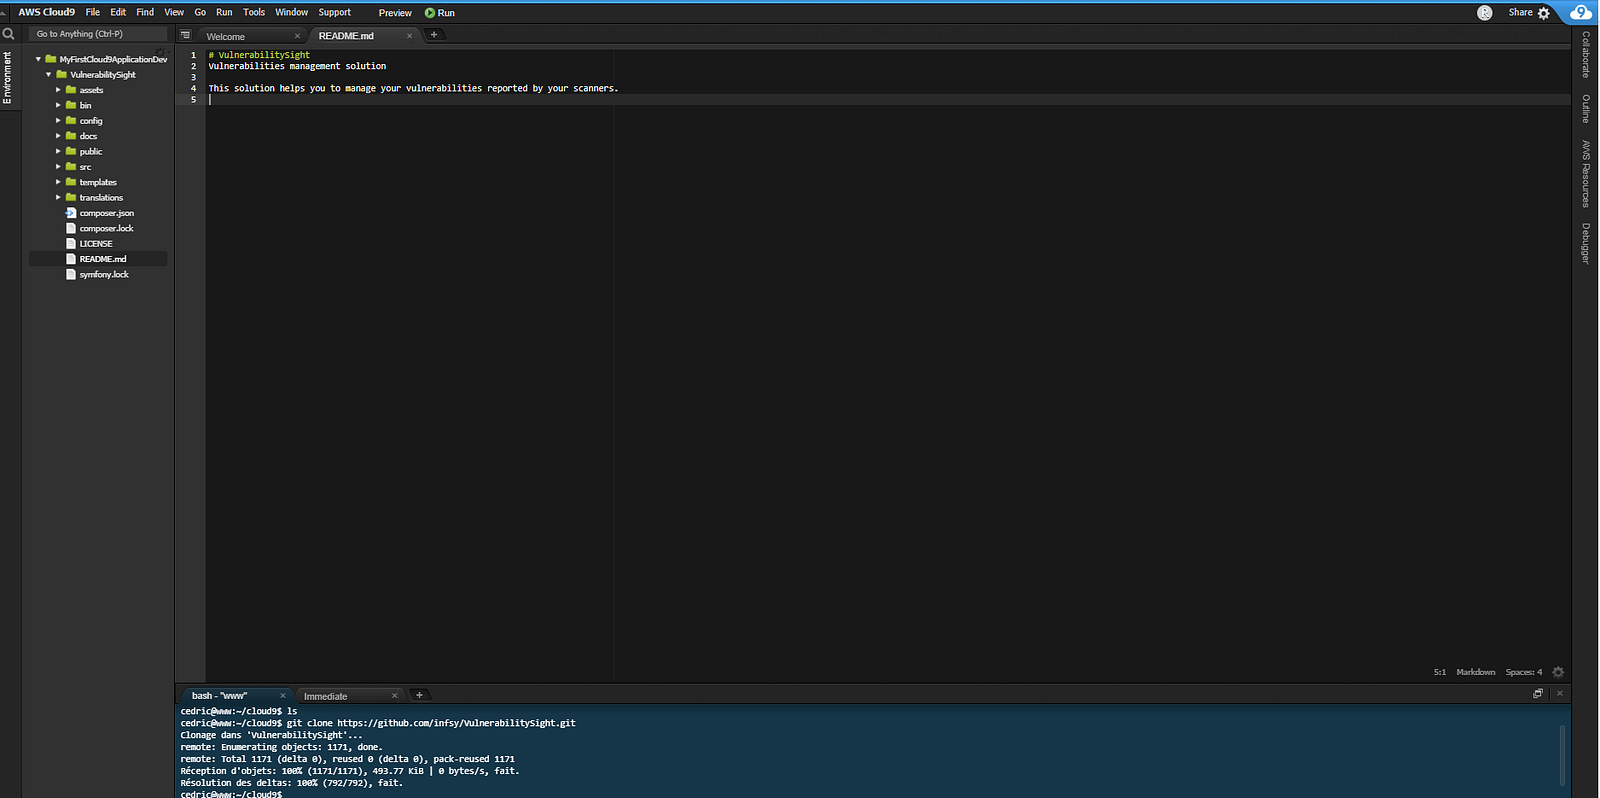
Task: Toggle the AWS Resources side panel
Action: click(x=1586, y=174)
